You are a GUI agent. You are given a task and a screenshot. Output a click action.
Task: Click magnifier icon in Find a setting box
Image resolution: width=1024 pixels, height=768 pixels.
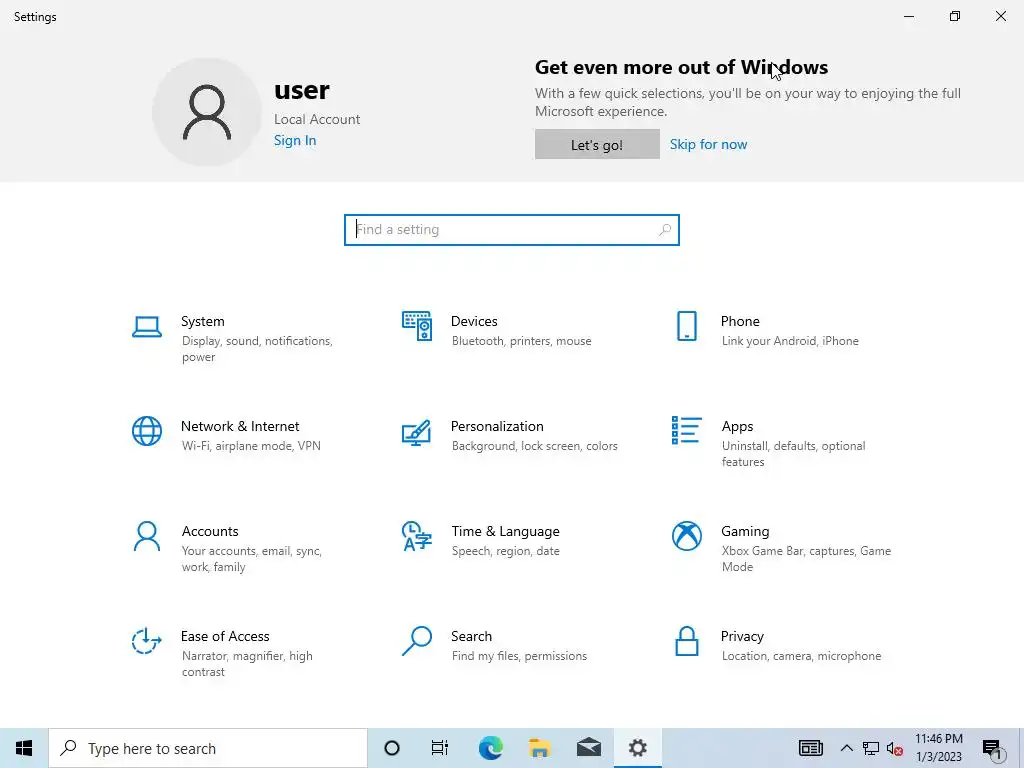[665, 230]
